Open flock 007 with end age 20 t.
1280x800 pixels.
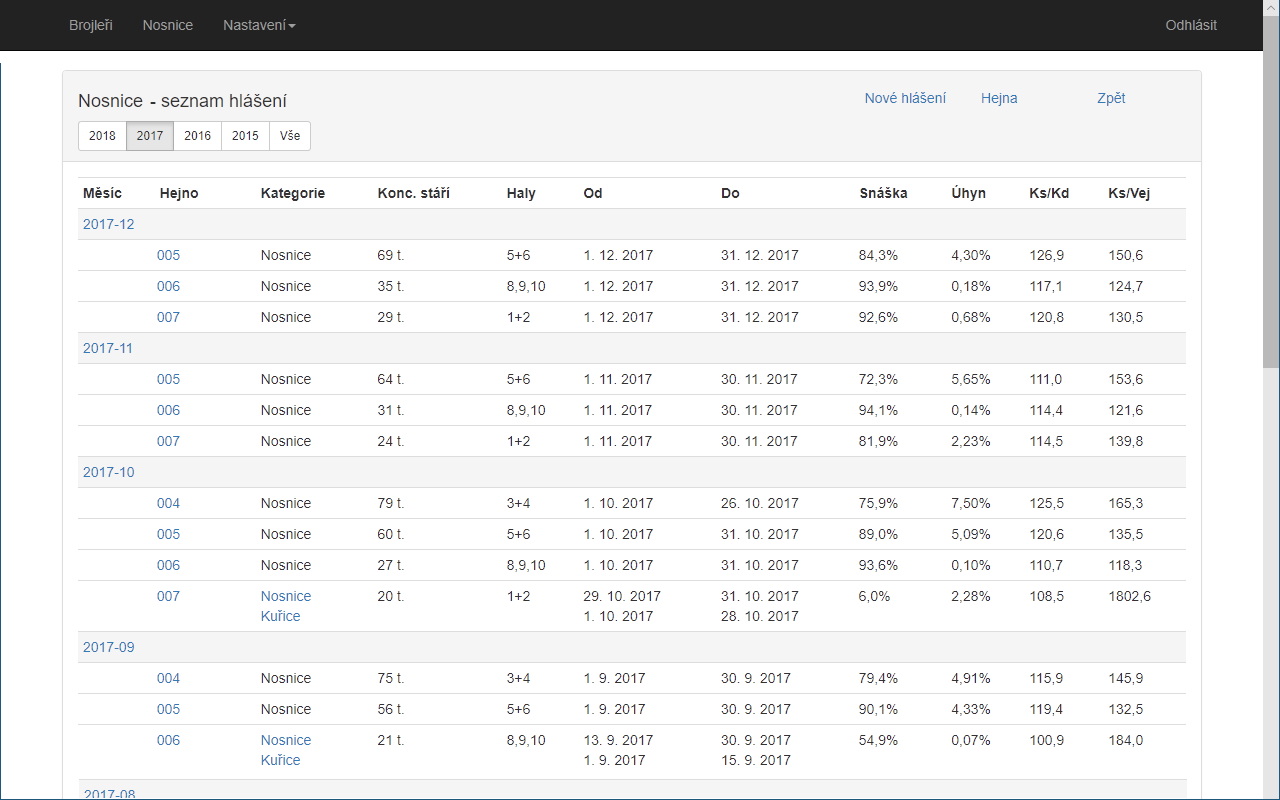click(168, 596)
